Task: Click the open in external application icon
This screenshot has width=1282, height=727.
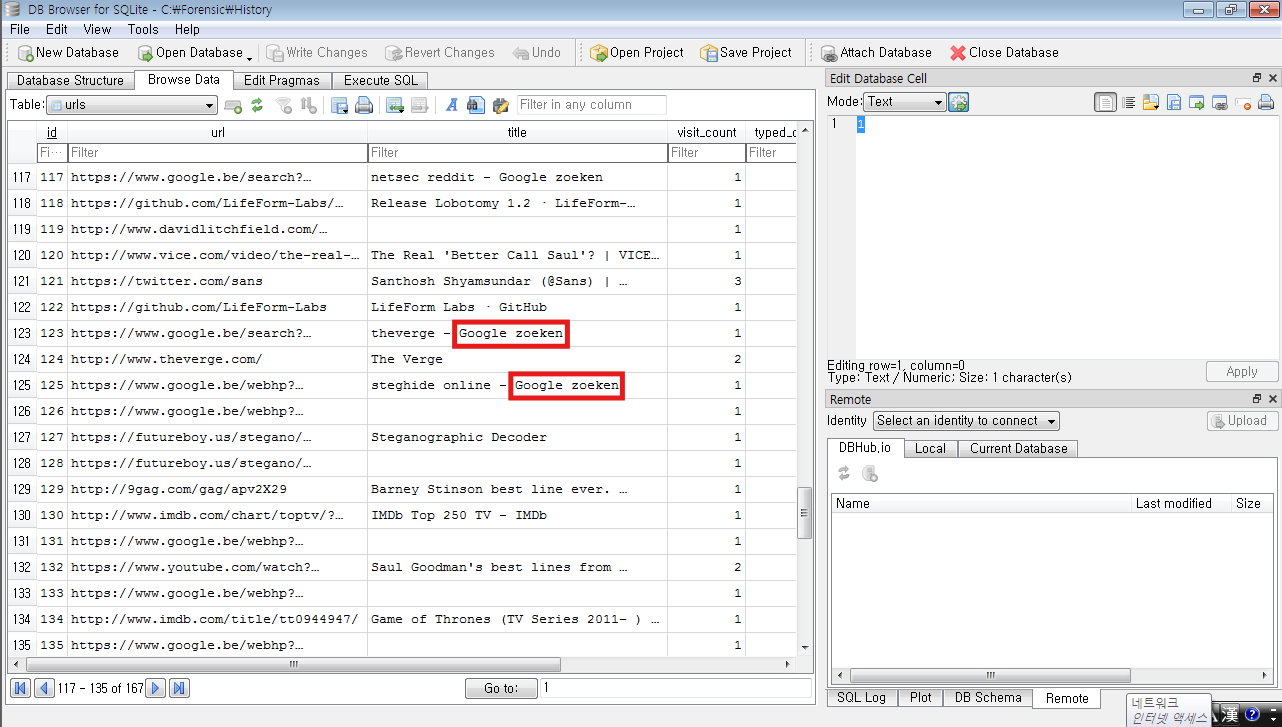Action: 1197,102
